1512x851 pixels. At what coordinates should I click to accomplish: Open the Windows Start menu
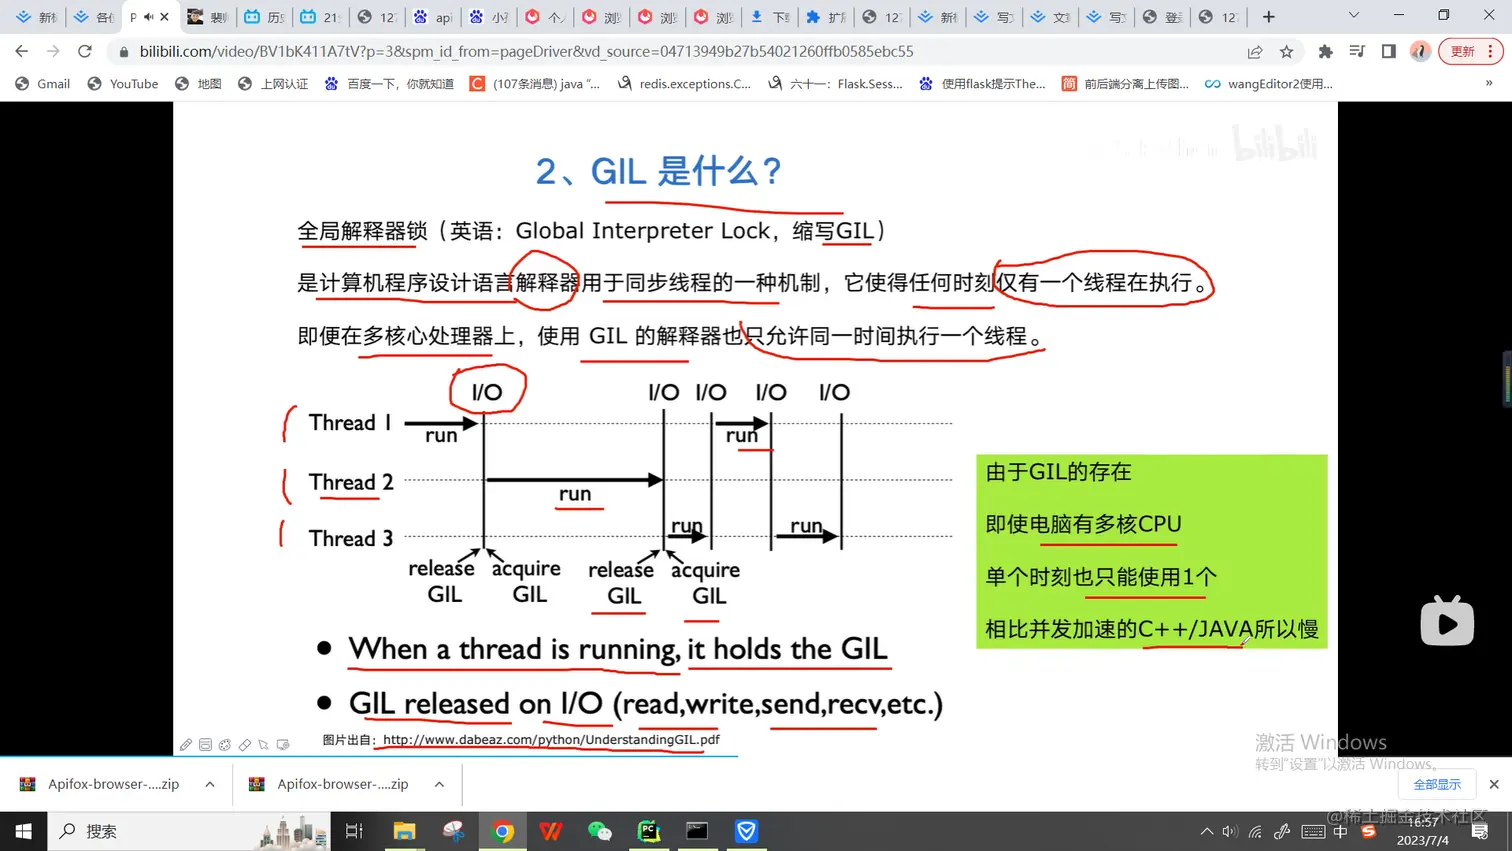point(23,831)
